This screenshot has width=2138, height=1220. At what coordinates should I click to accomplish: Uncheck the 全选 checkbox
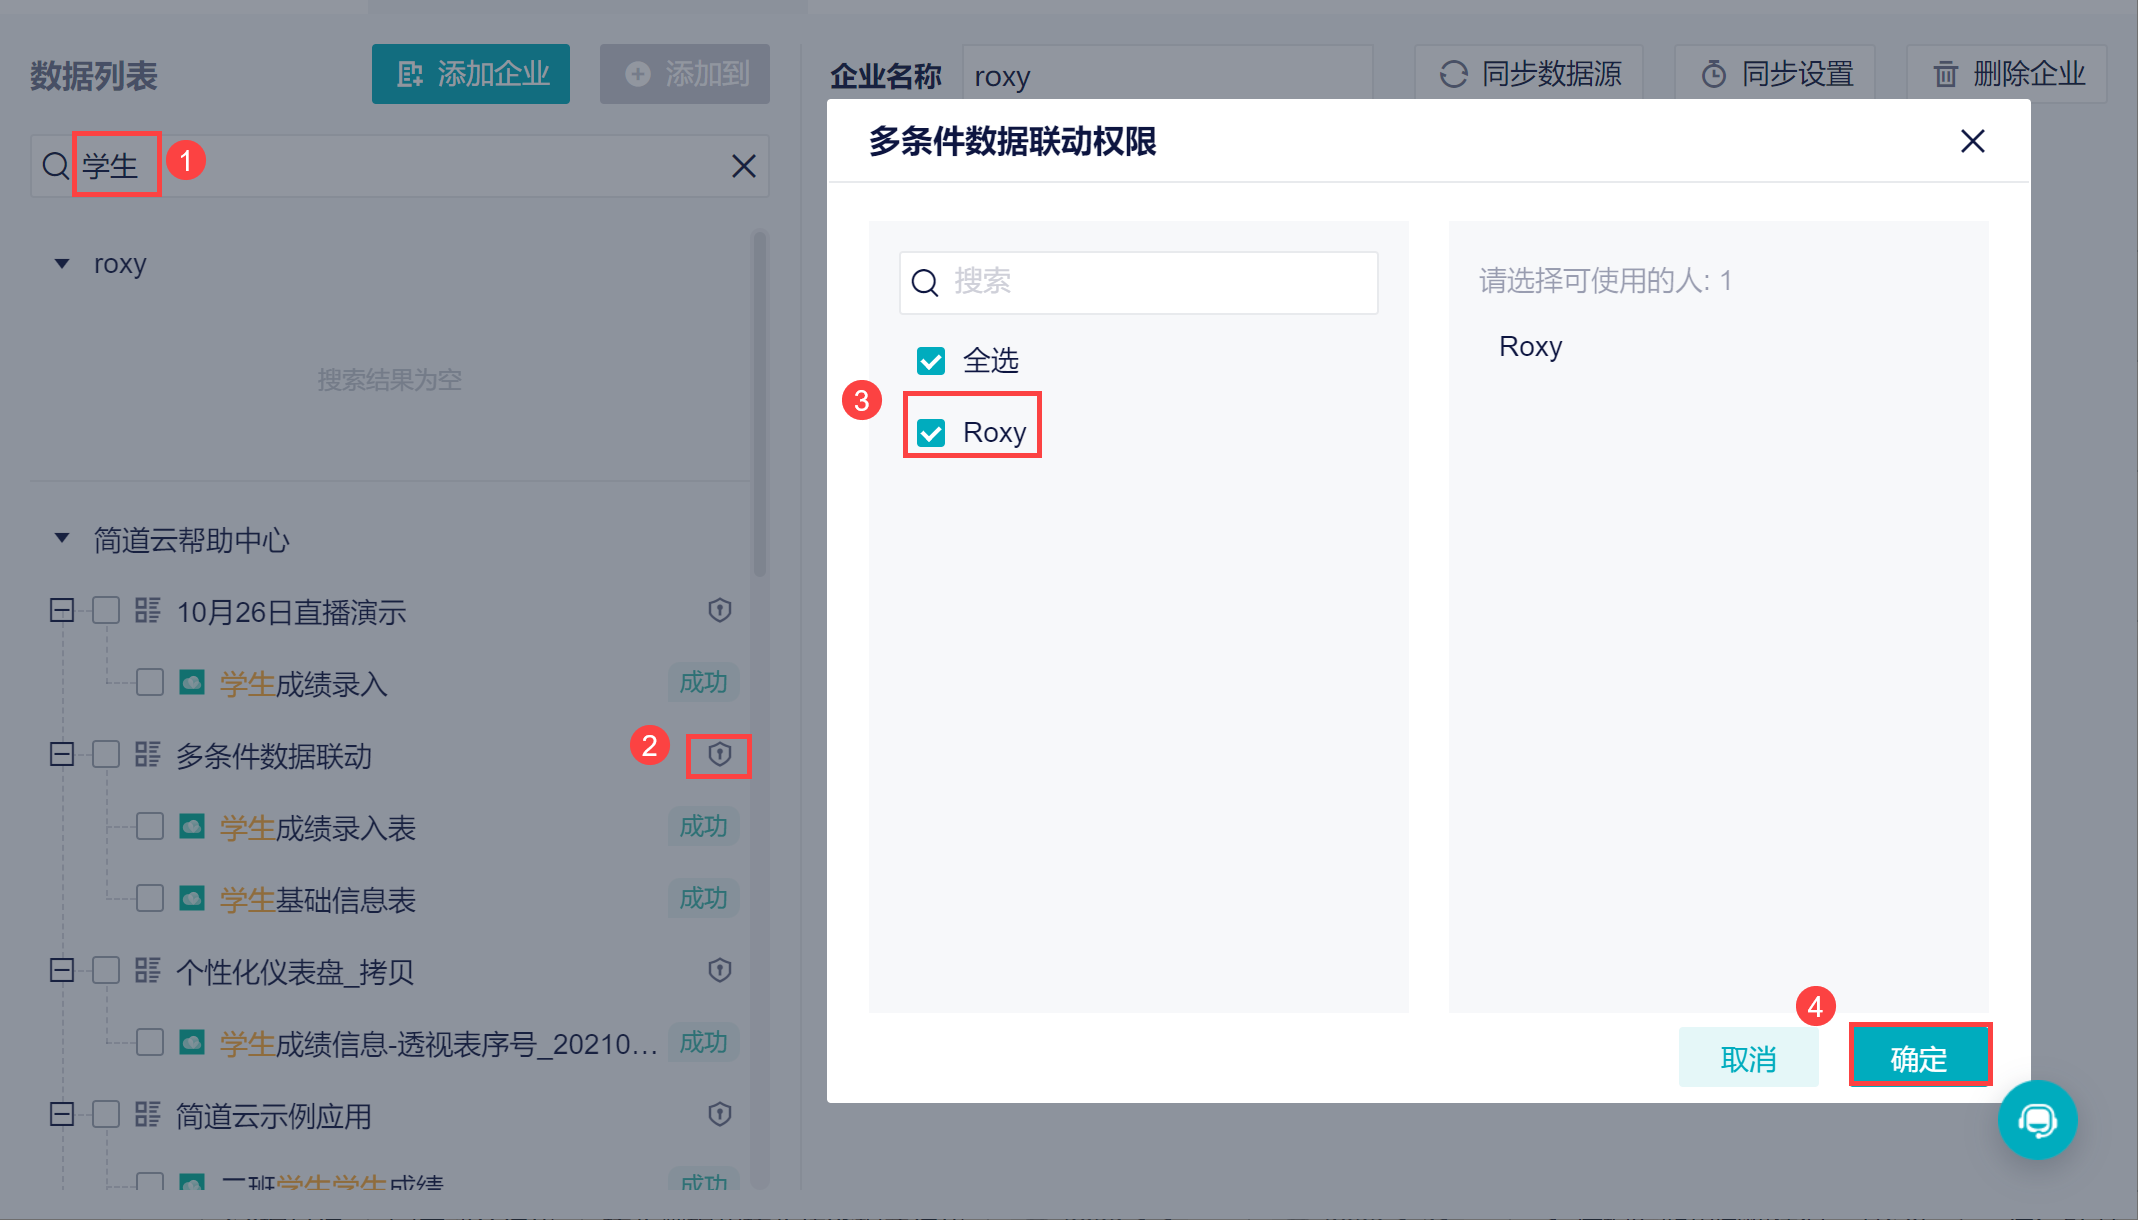[x=931, y=361]
